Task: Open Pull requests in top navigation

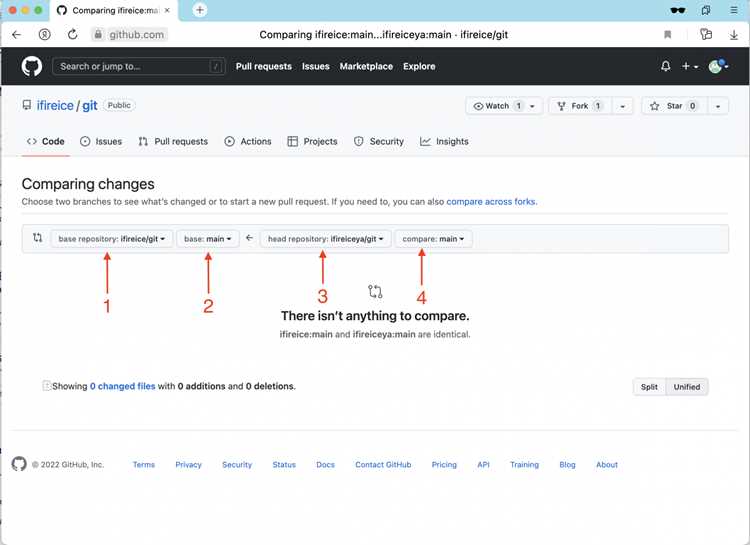Action: [264, 67]
